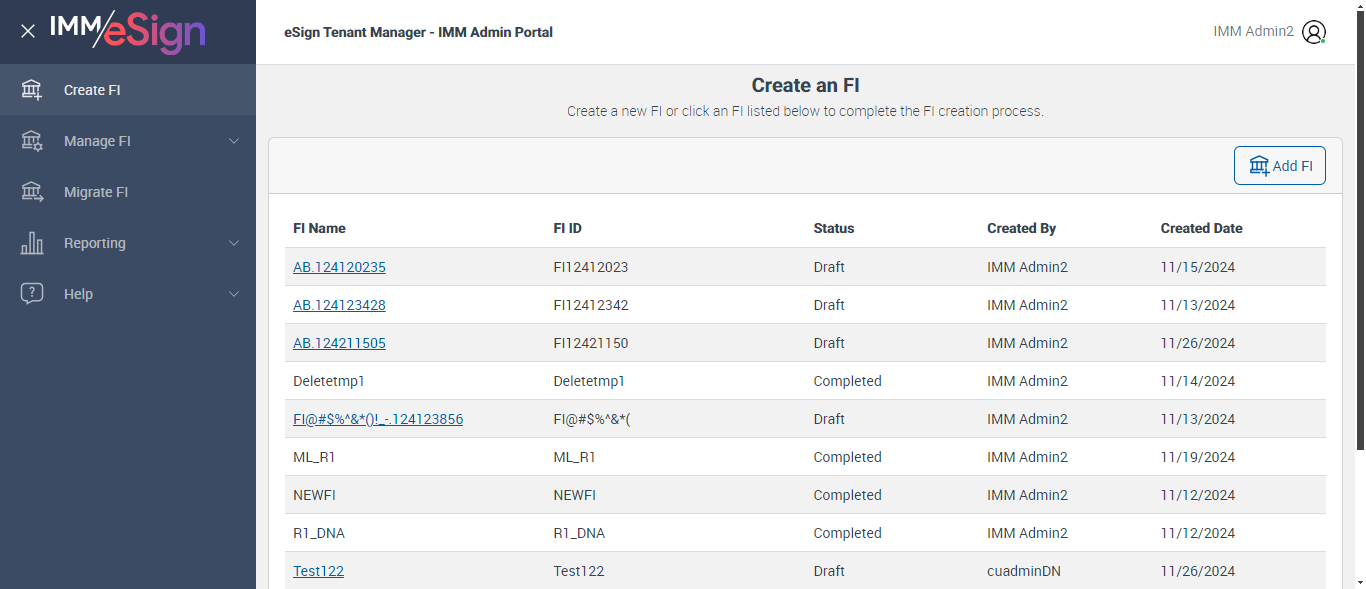
Task: Expand the Manage FI submenu chevron
Action: pos(234,141)
